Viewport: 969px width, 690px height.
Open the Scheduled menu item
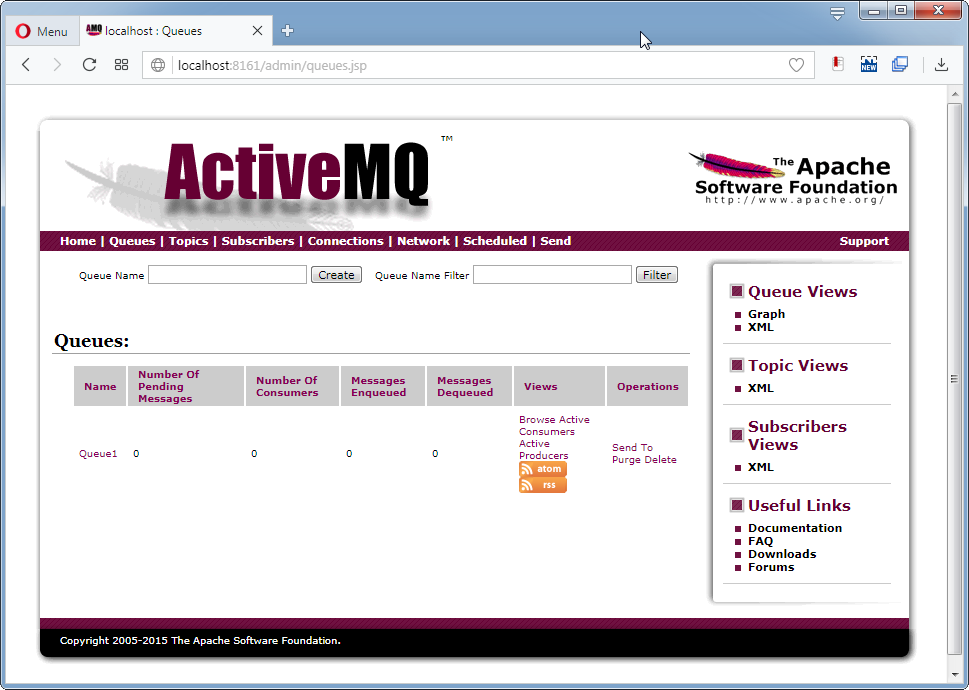click(x=495, y=241)
